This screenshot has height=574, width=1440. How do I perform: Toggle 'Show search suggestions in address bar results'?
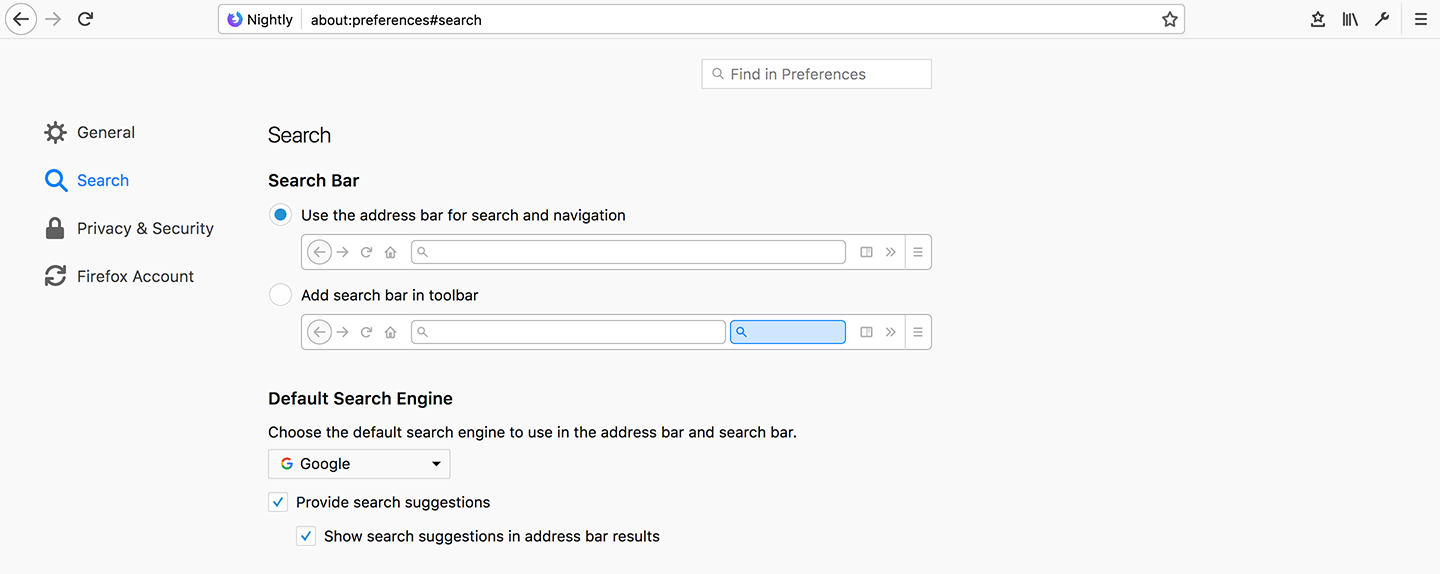(x=306, y=536)
